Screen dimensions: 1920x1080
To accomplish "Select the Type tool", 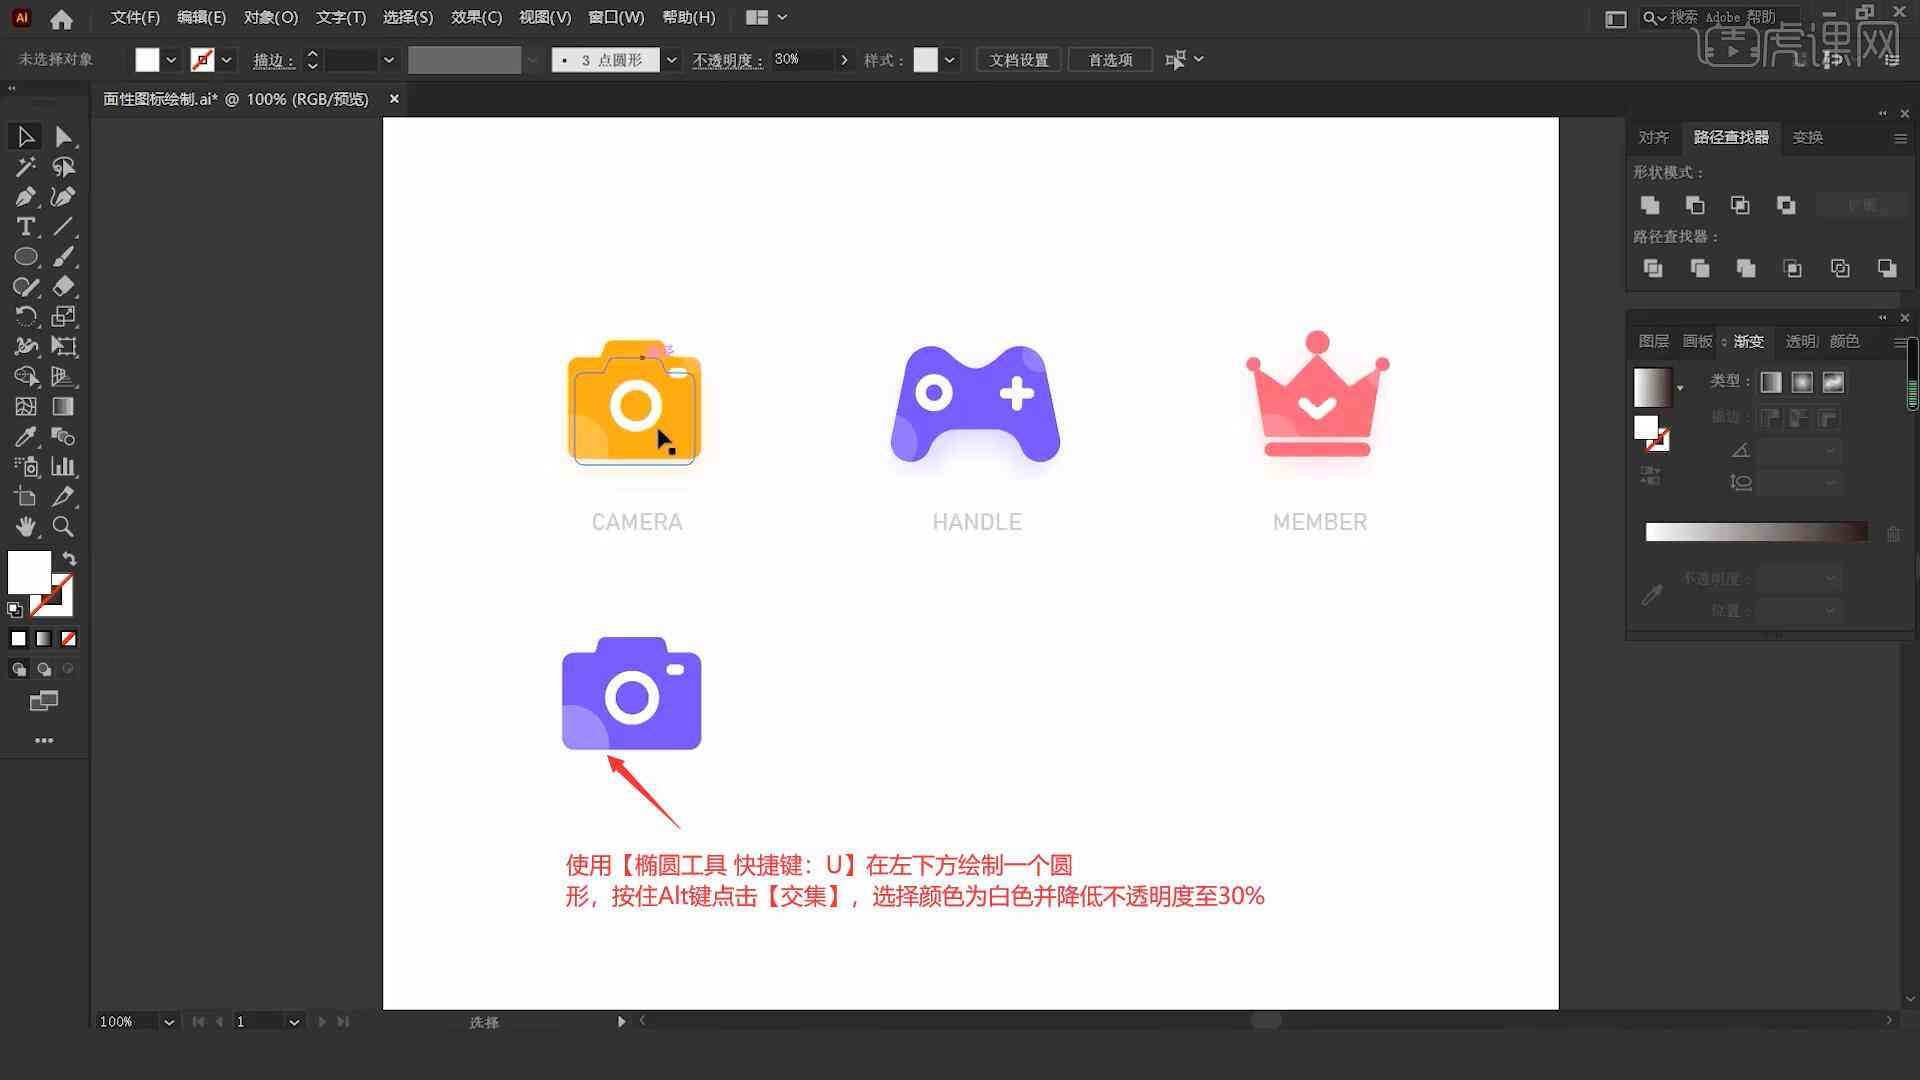I will 25,225.
